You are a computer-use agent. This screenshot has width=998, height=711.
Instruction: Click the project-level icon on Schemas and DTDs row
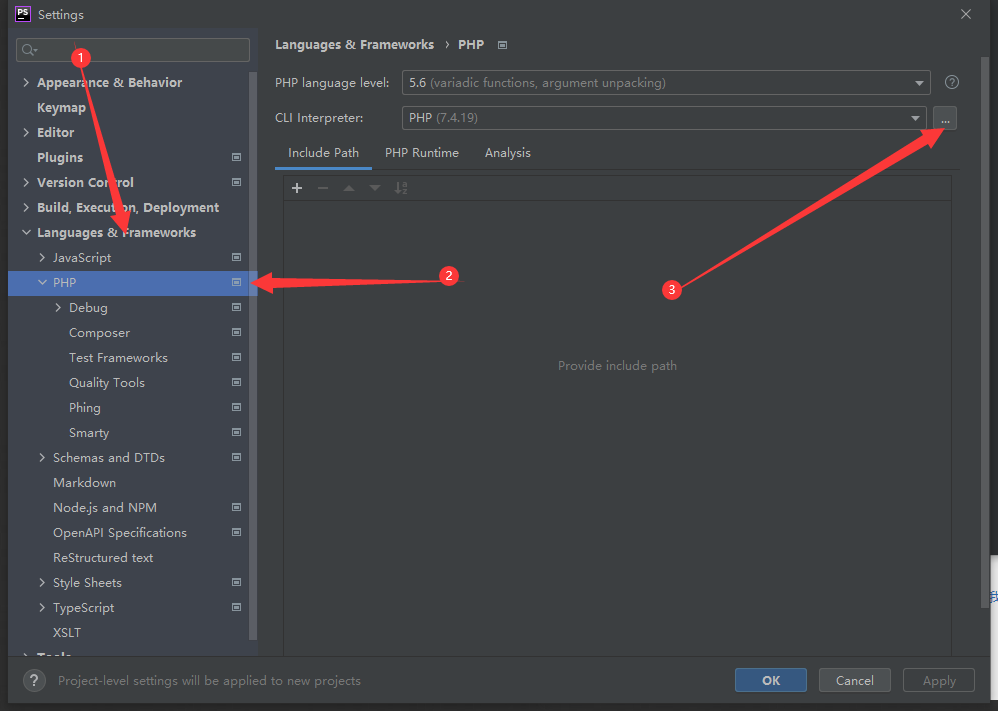coord(236,457)
